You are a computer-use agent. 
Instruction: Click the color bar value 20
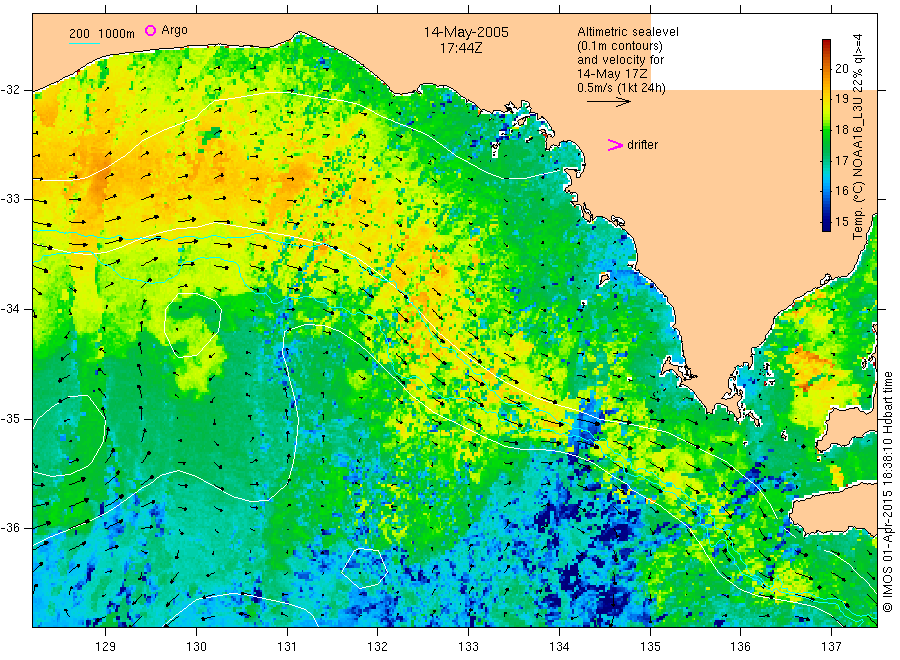842,68
